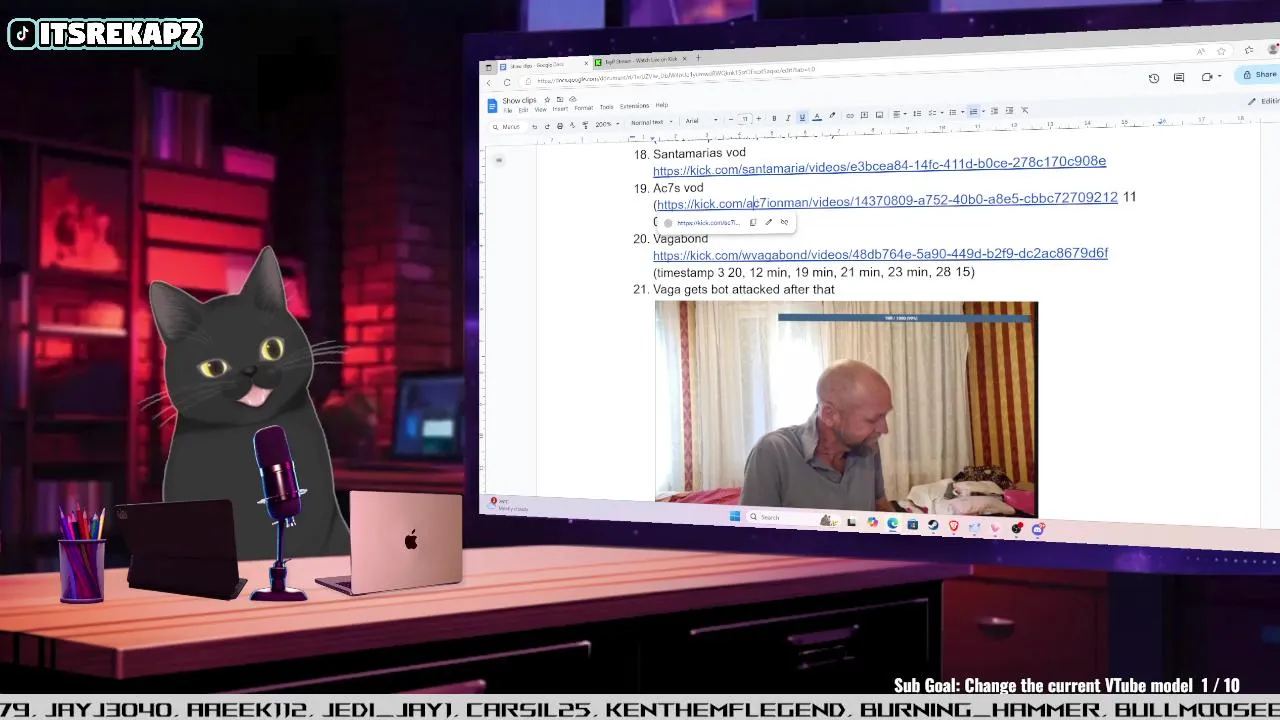Open the Extensions menu
Screen dimensions: 1280x720
634,106
